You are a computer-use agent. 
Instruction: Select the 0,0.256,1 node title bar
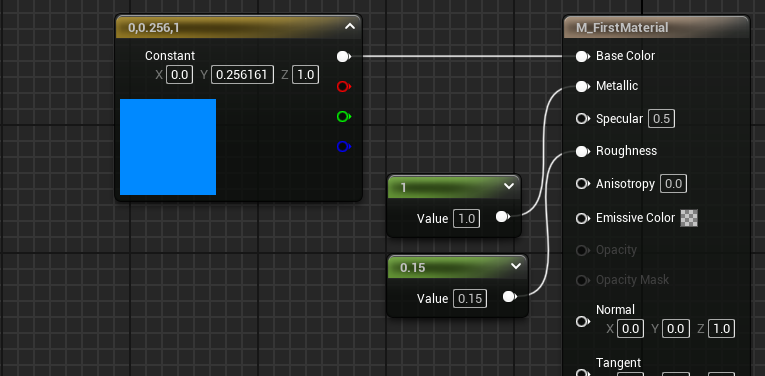pyautogui.click(x=239, y=27)
